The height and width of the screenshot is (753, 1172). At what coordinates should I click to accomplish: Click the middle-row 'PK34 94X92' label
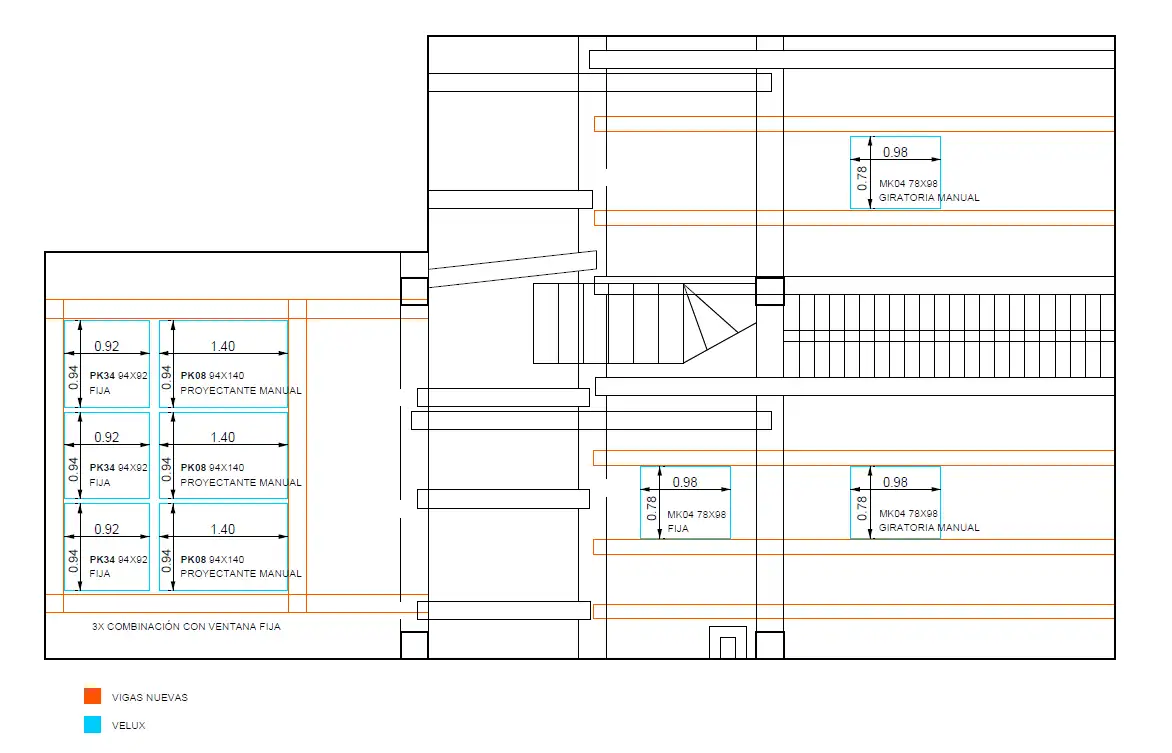118,467
